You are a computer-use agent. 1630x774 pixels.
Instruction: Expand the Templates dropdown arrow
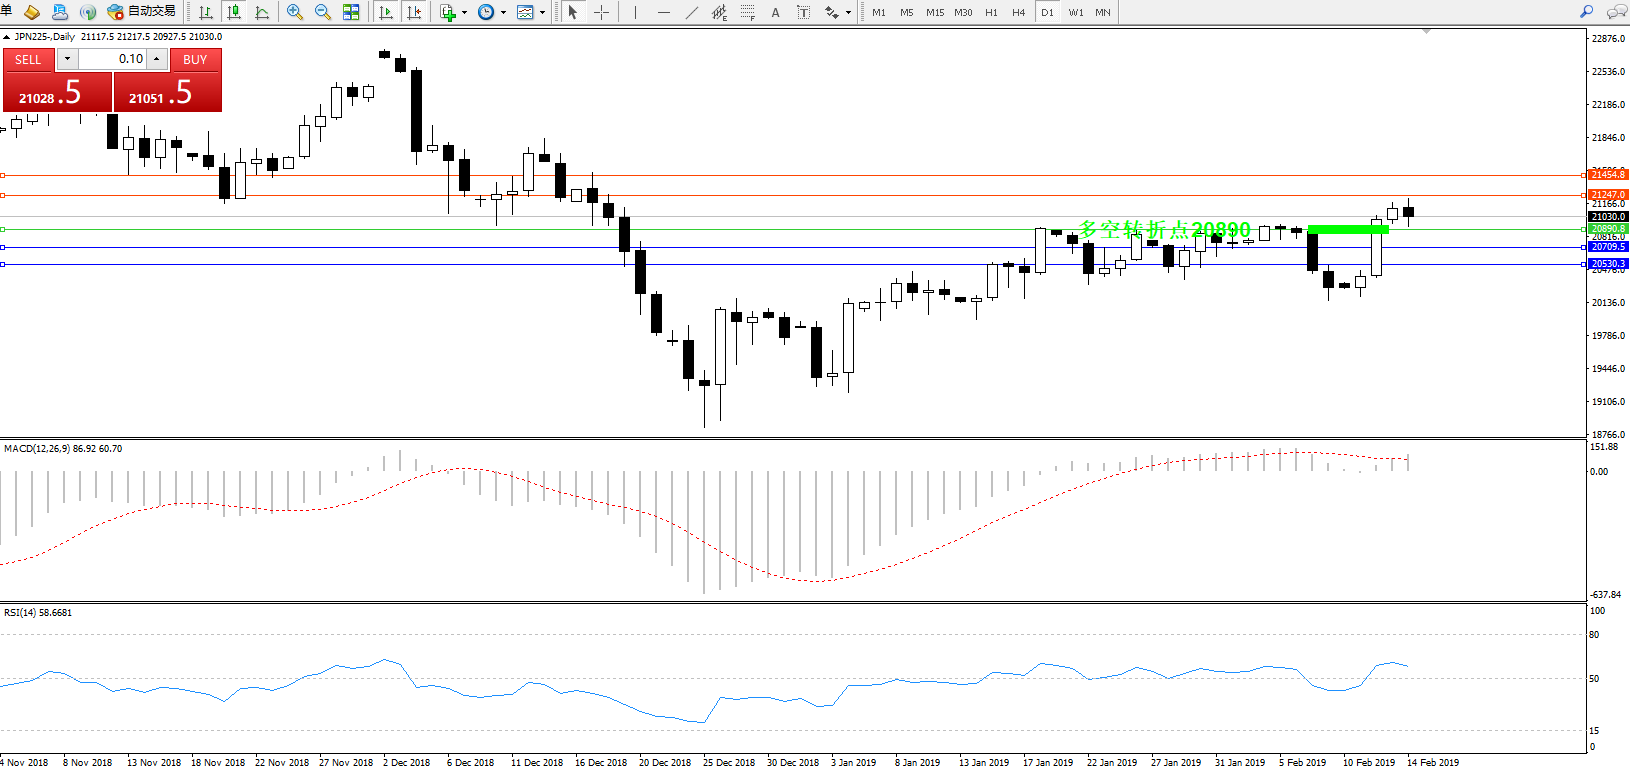point(542,13)
